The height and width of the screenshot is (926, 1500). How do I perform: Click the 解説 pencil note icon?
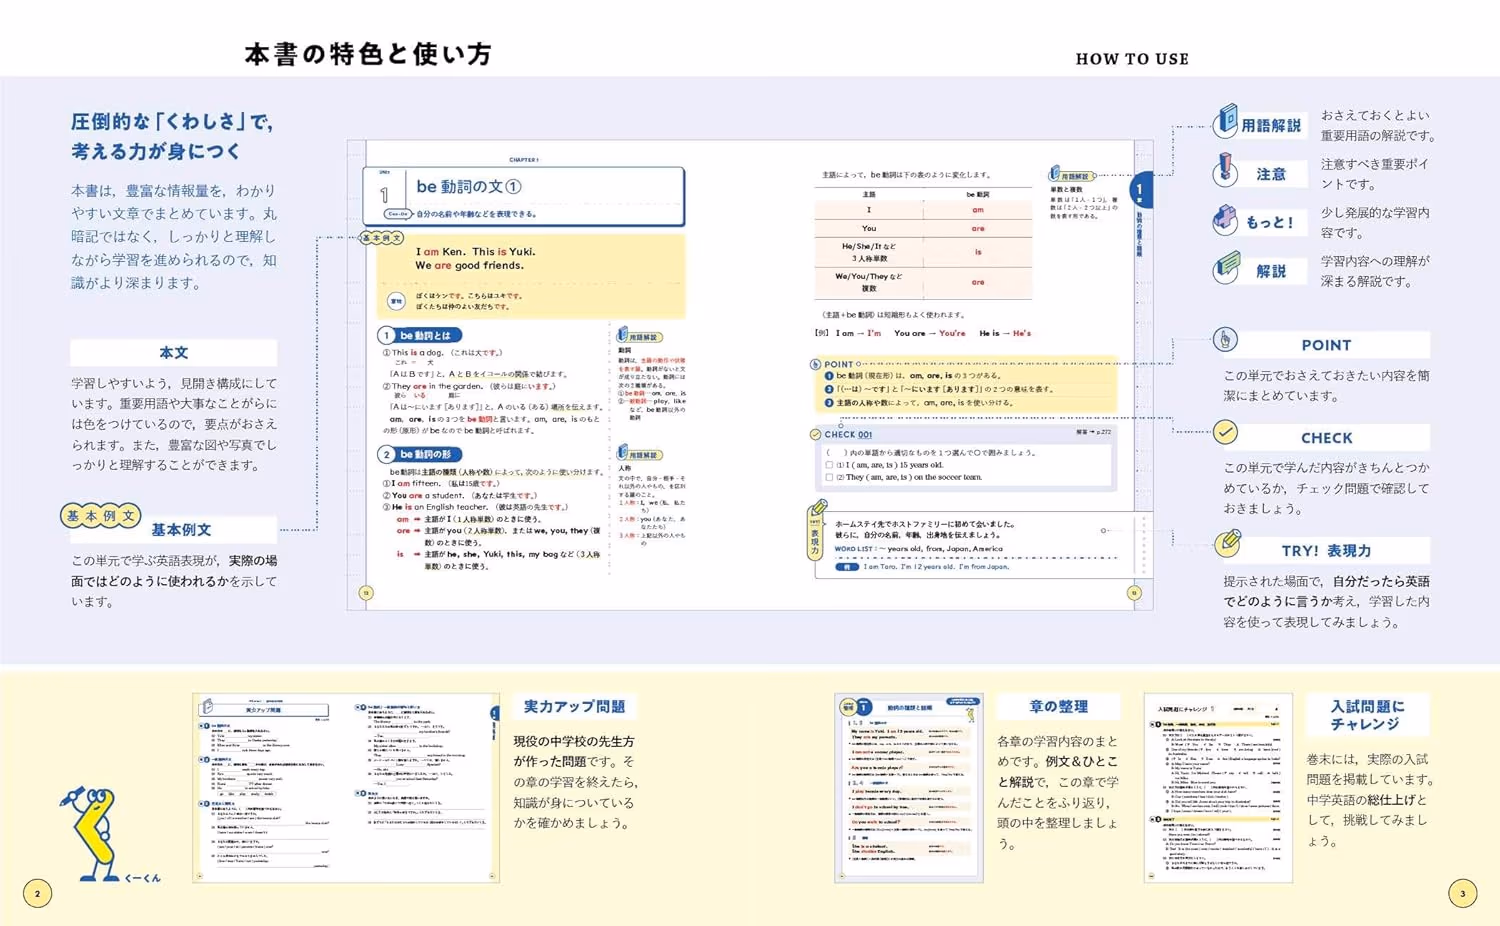coord(1227,268)
